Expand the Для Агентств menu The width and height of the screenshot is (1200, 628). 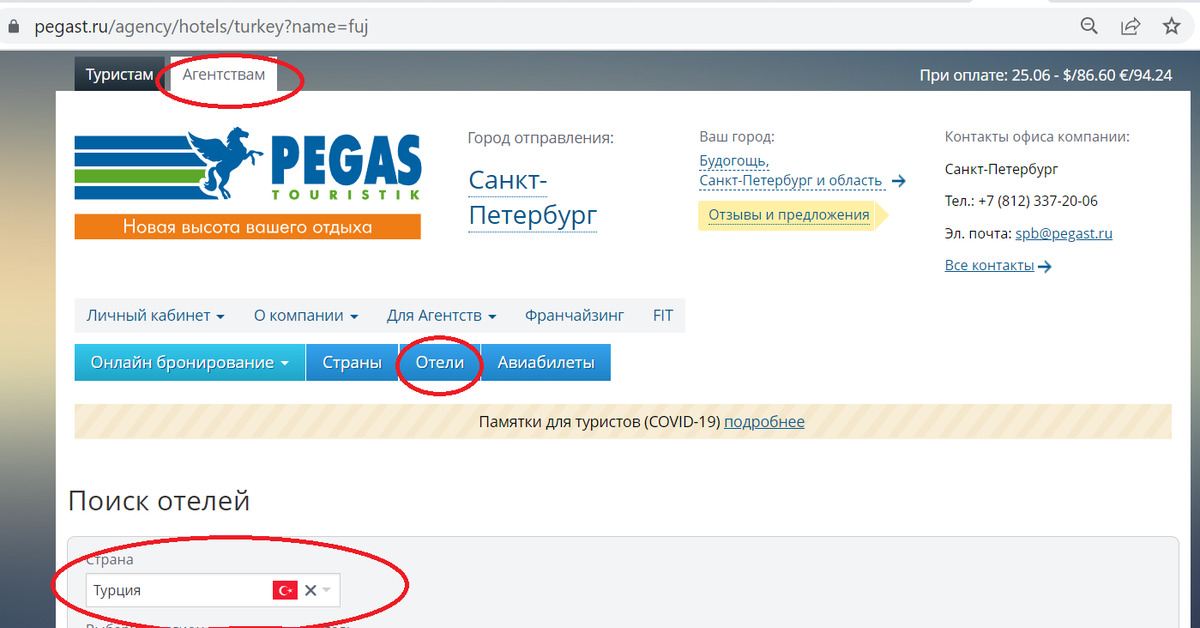pyautogui.click(x=441, y=315)
